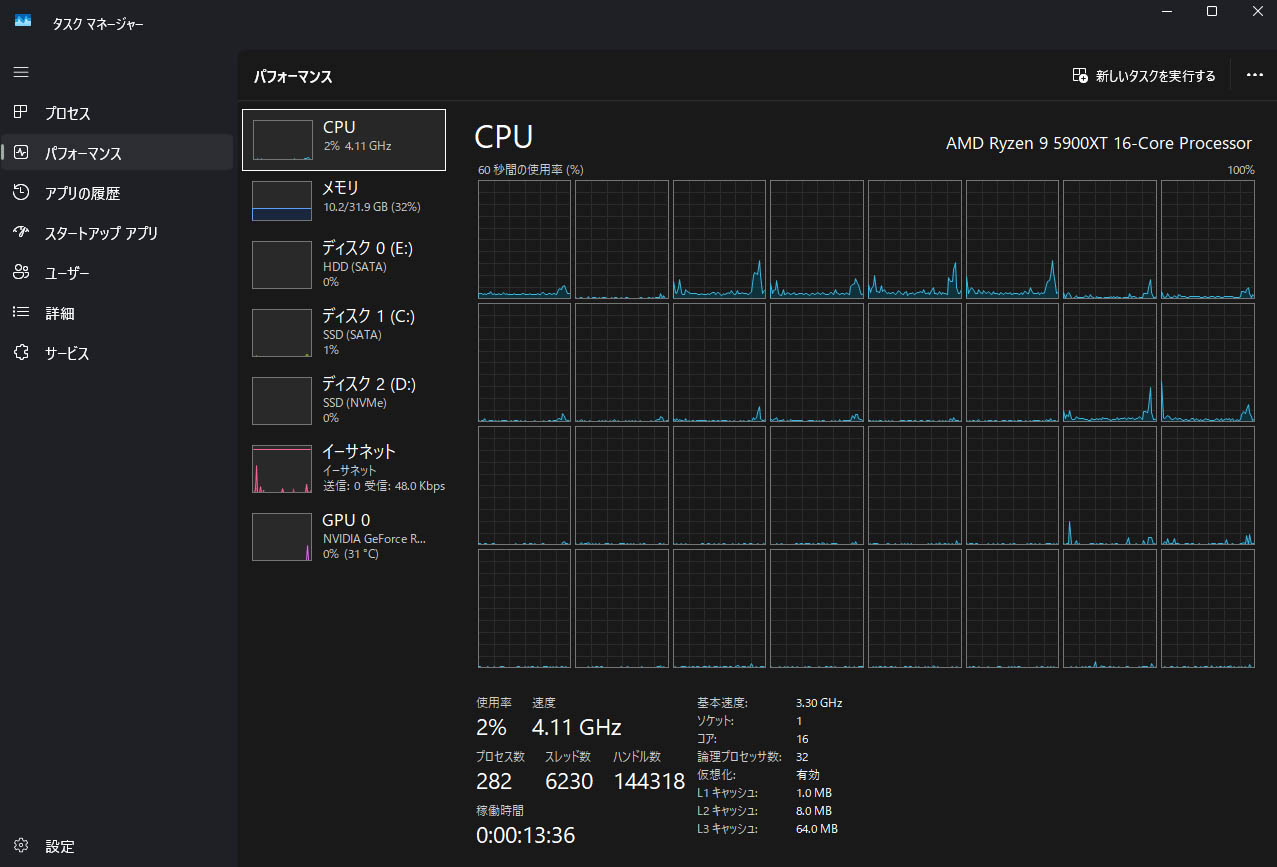
Task: Click the Processes (プロセス) sidebar icon
Action: click(21, 113)
